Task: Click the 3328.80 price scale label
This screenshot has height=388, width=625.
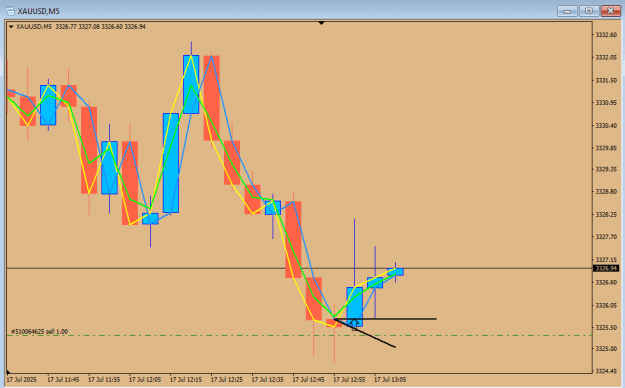Action: [x=606, y=192]
